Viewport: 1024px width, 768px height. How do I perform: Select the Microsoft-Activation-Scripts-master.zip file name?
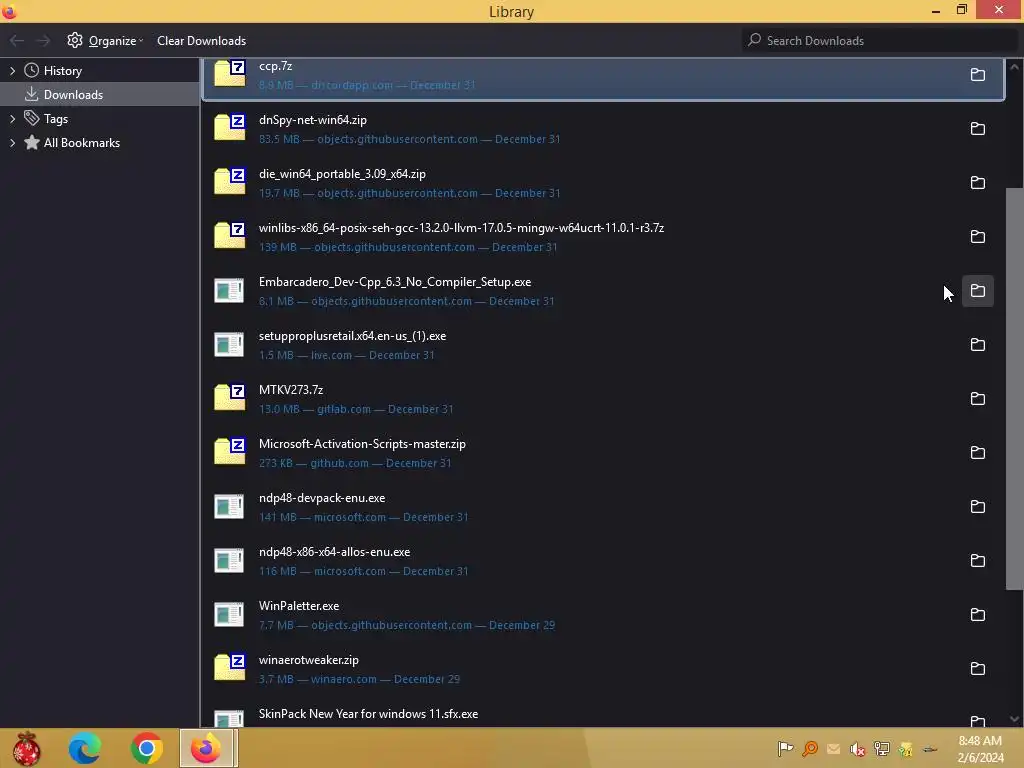pyautogui.click(x=362, y=444)
